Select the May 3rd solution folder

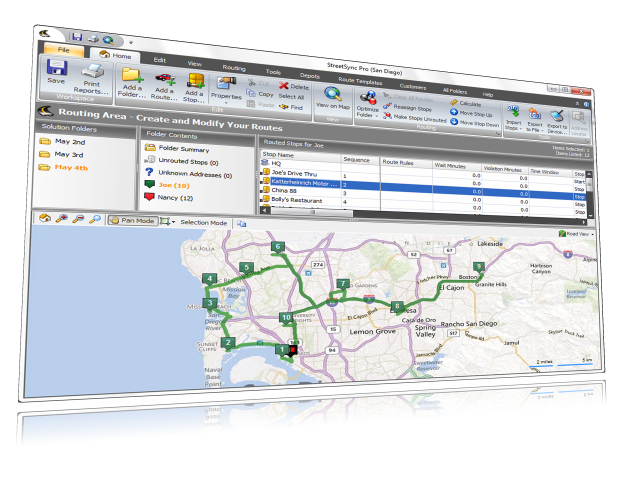pos(68,155)
